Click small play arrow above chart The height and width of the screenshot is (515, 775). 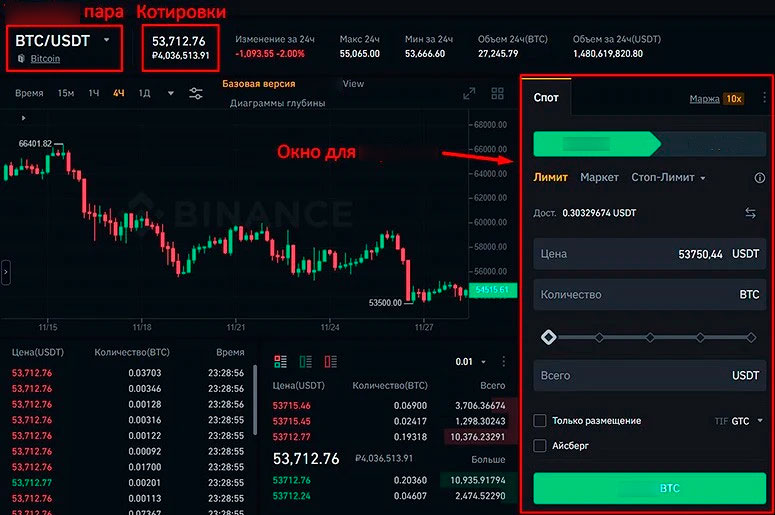(23, 118)
